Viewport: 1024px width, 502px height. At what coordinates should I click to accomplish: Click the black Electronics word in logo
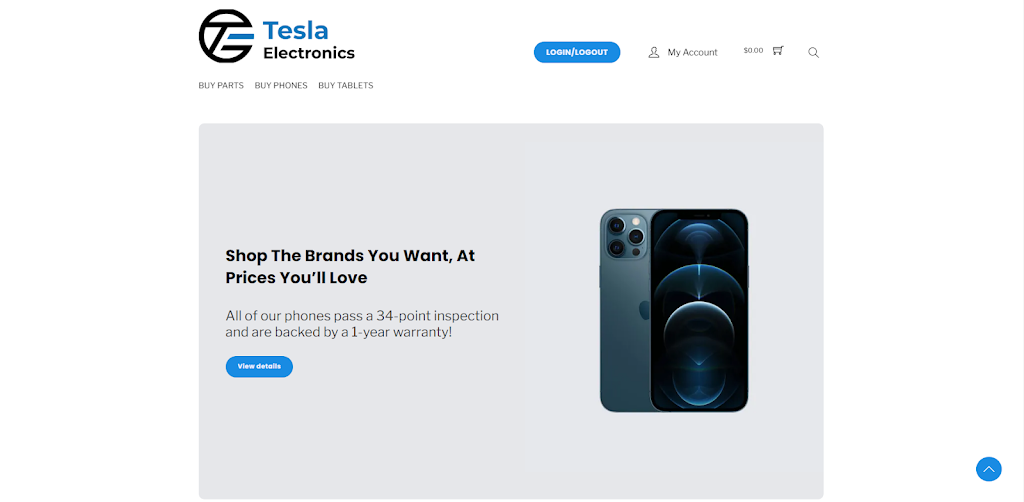[x=309, y=53]
